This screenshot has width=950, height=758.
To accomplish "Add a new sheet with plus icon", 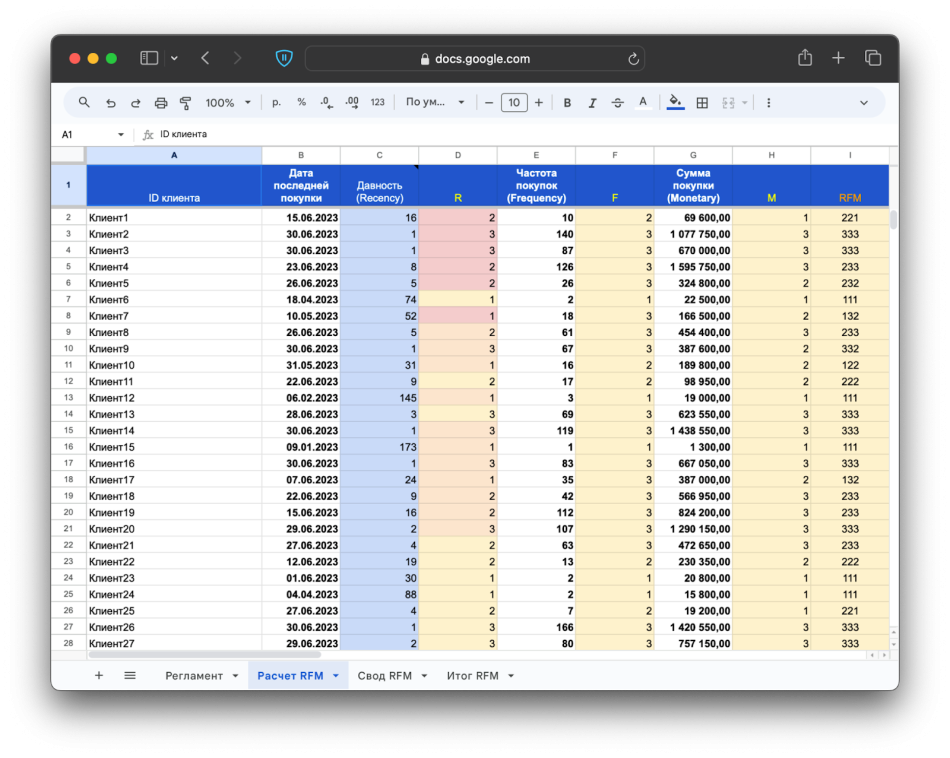I will pyautogui.click(x=99, y=675).
